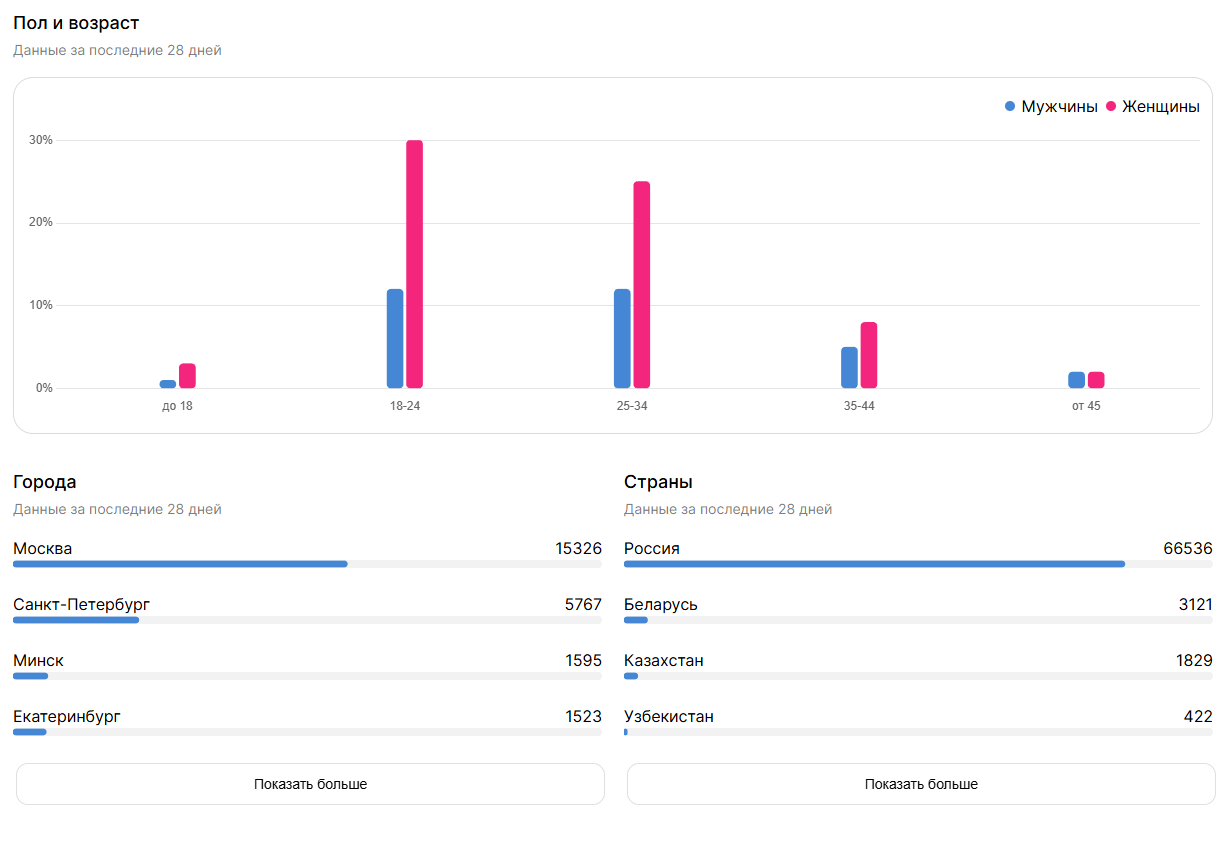1230x854 pixels.
Task: Click the blue men bar for от 45
Action: [x=1076, y=380]
